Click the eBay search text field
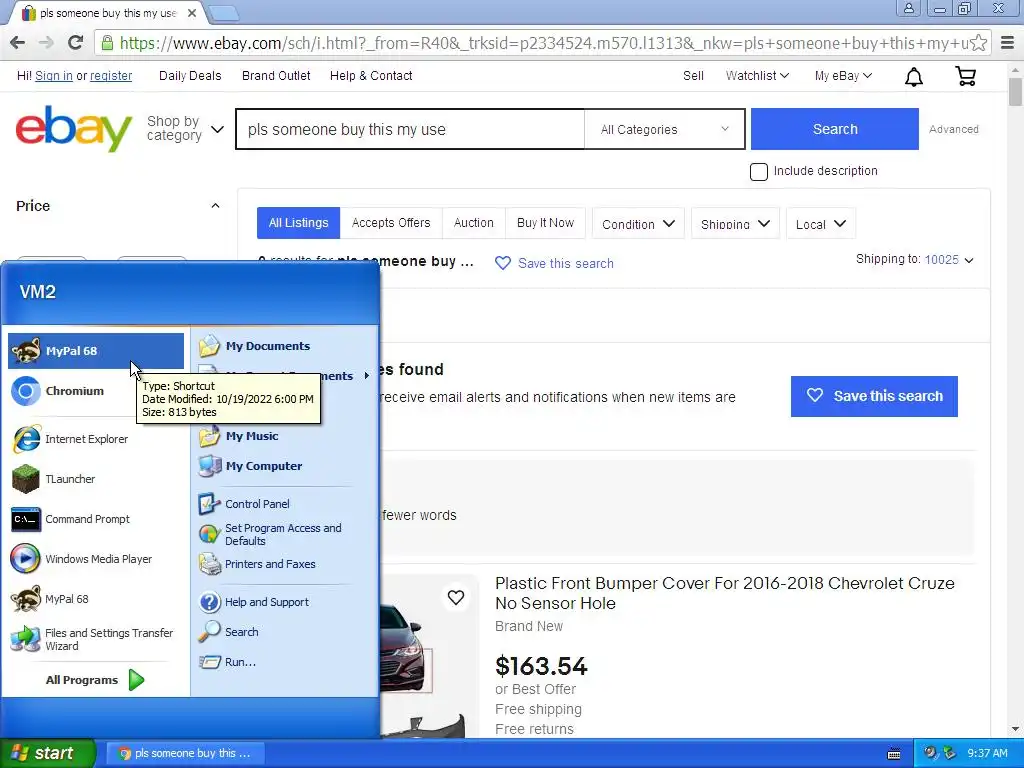Viewport: 1024px width, 768px height. click(410, 129)
